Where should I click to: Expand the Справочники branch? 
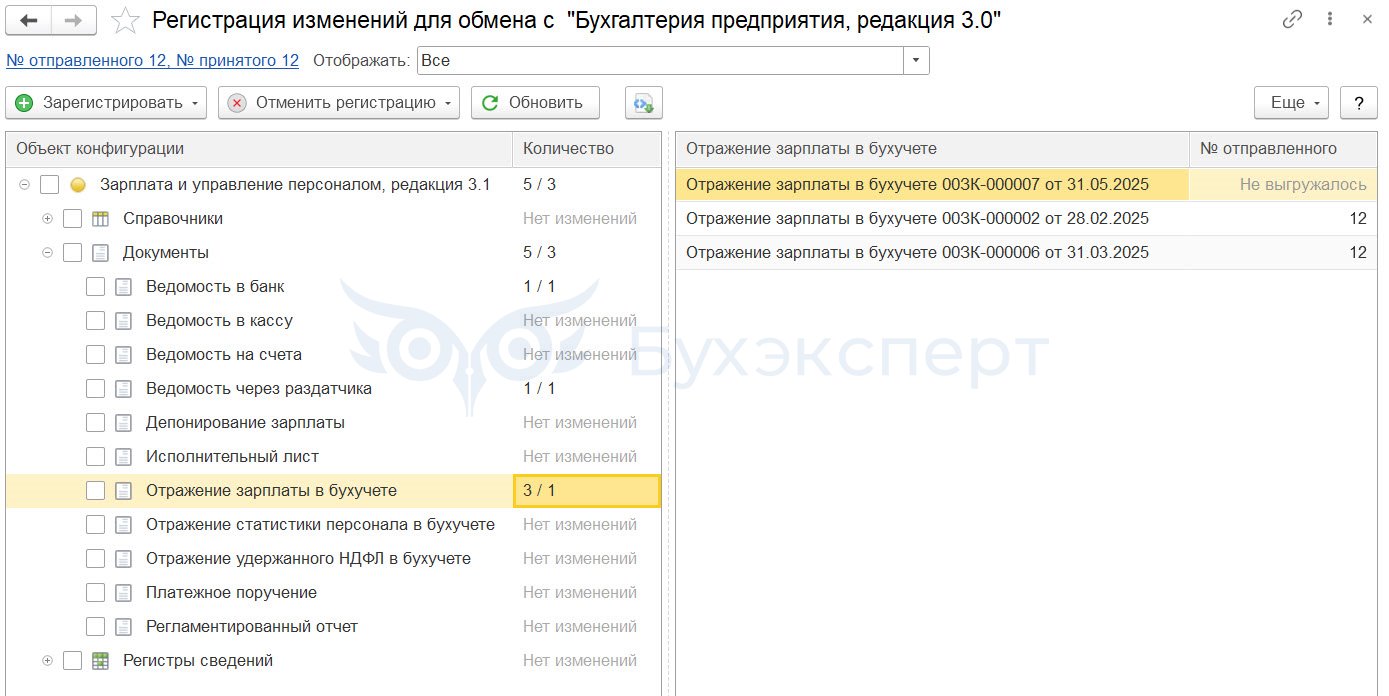coord(47,219)
